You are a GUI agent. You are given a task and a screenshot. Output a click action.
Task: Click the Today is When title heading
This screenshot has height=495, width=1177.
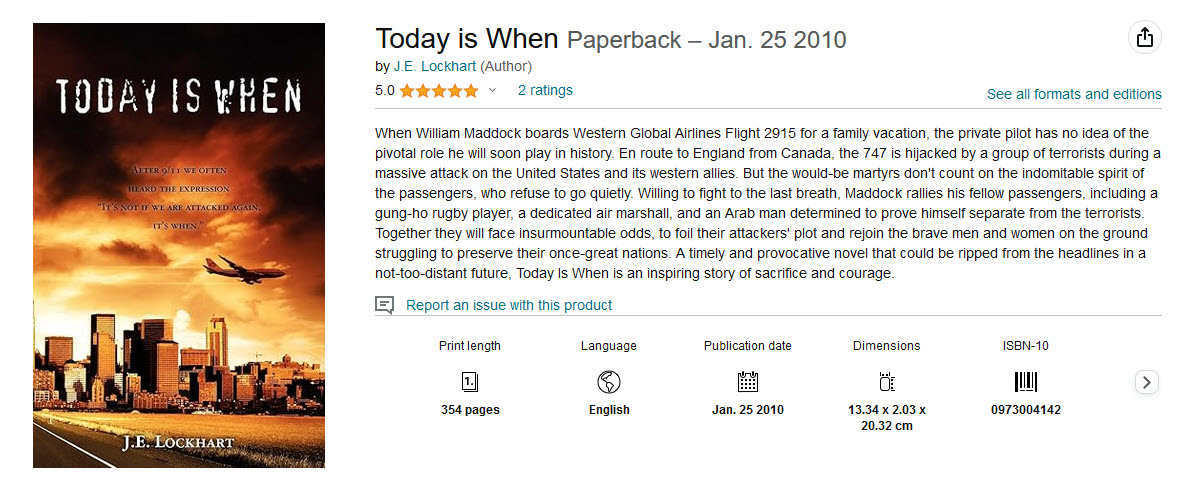pyautogui.click(x=466, y=39)
